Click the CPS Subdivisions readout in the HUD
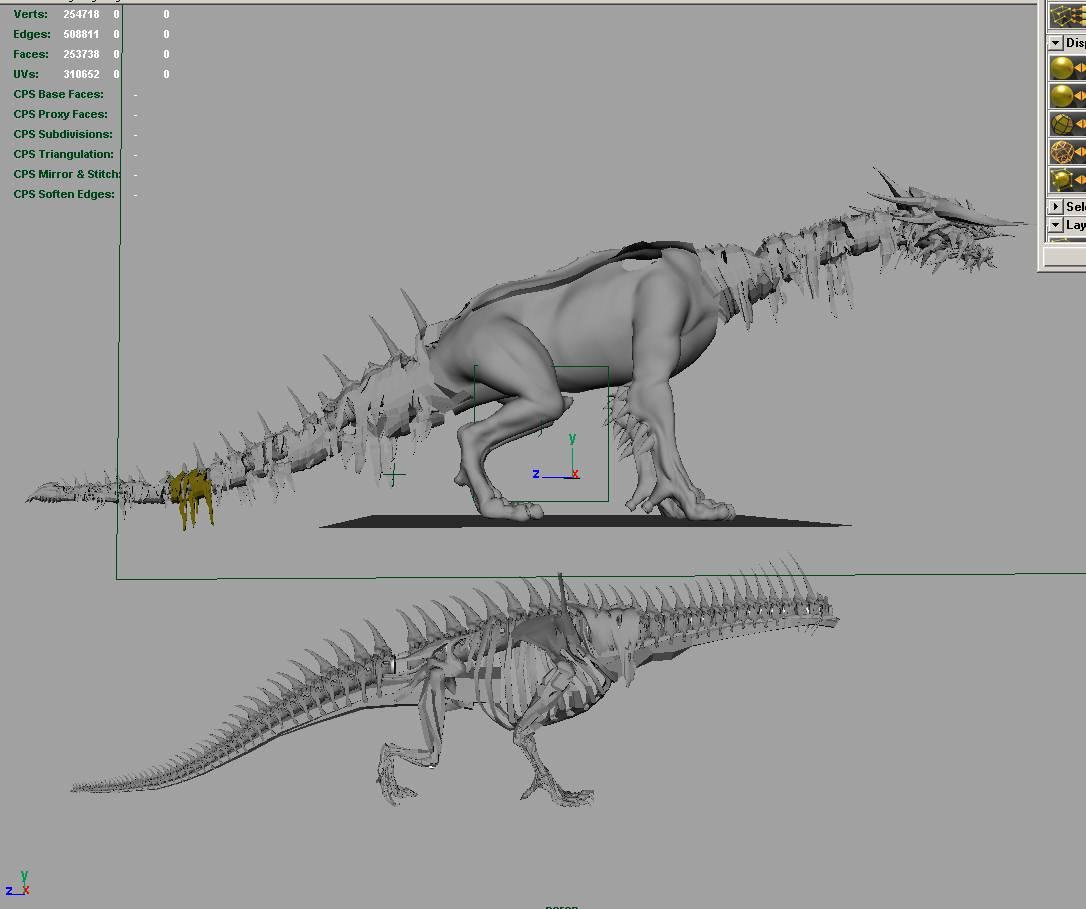 (63, 134)
